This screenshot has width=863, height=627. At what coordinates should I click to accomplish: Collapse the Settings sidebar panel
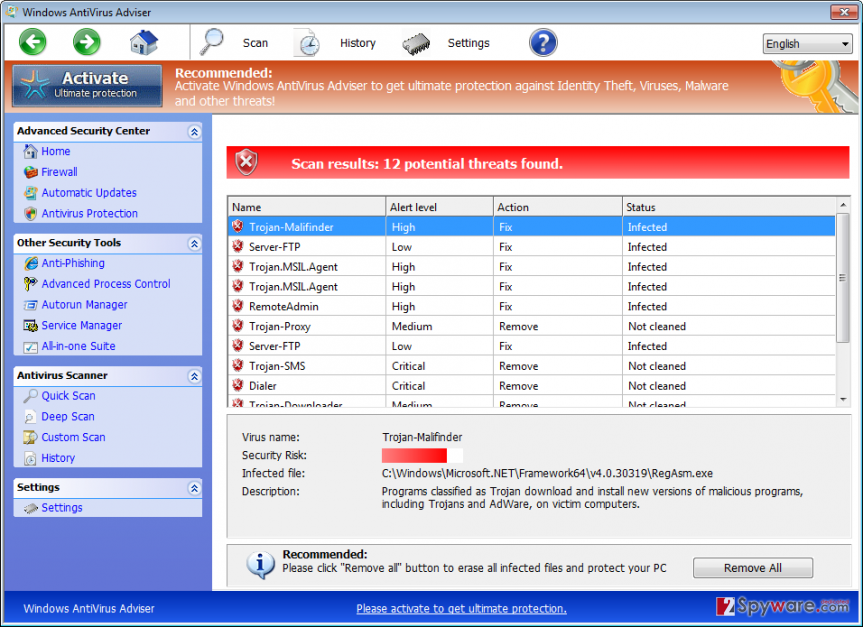(194, 488)
